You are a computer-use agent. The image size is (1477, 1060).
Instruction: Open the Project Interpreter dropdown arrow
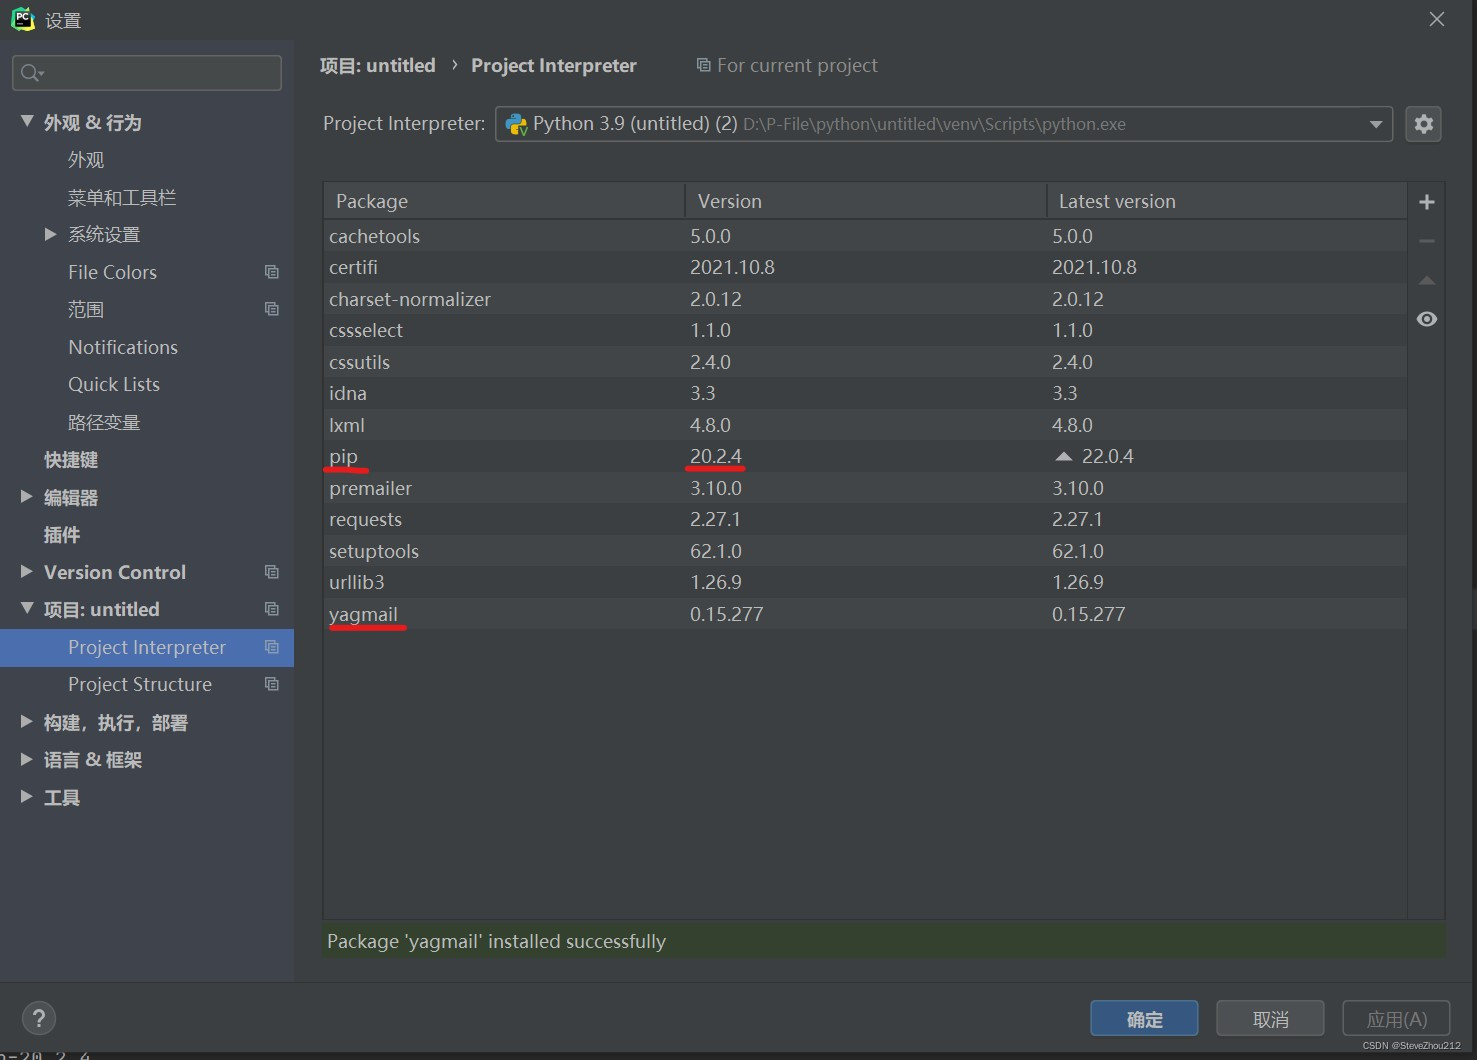tap(1376, 124)
